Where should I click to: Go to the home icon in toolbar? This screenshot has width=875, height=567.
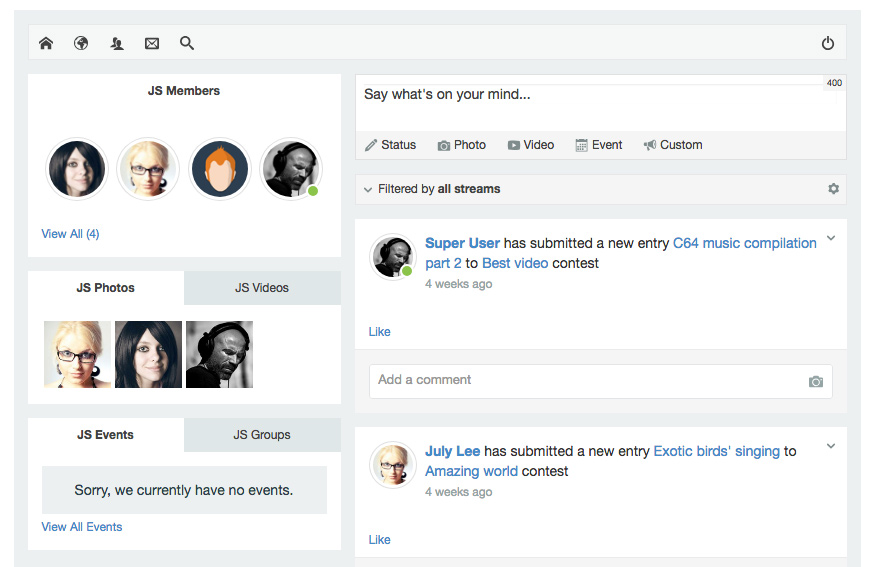[x=46, y=43]
